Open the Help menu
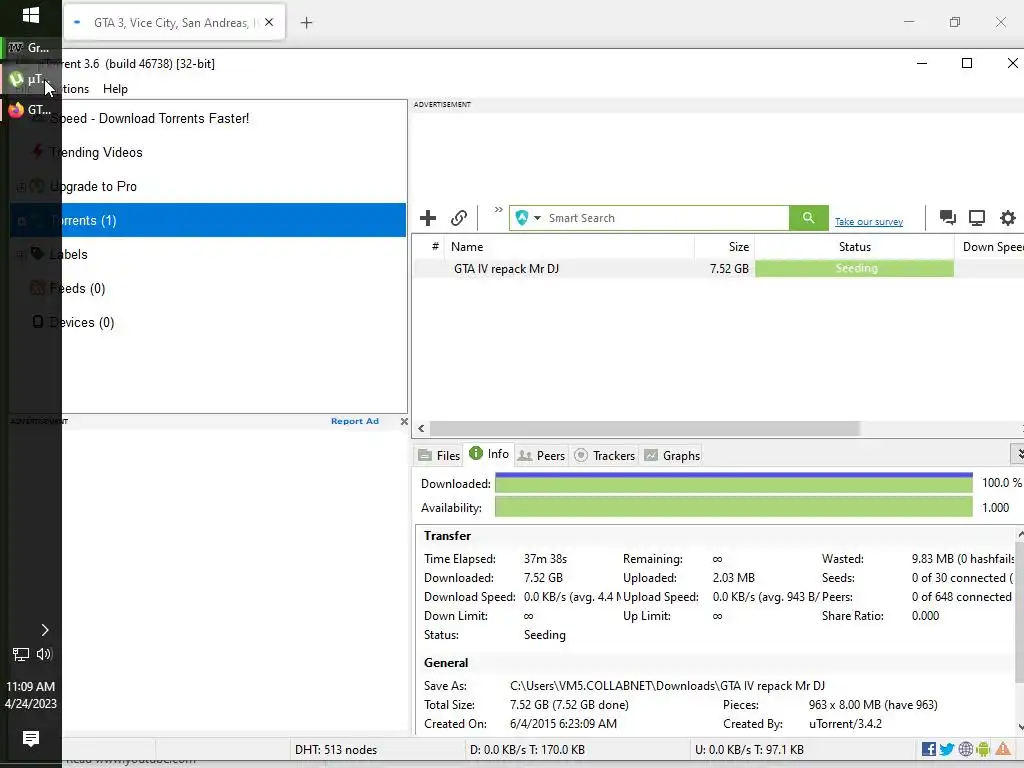The image size is (1024, 768). point(115,89)
